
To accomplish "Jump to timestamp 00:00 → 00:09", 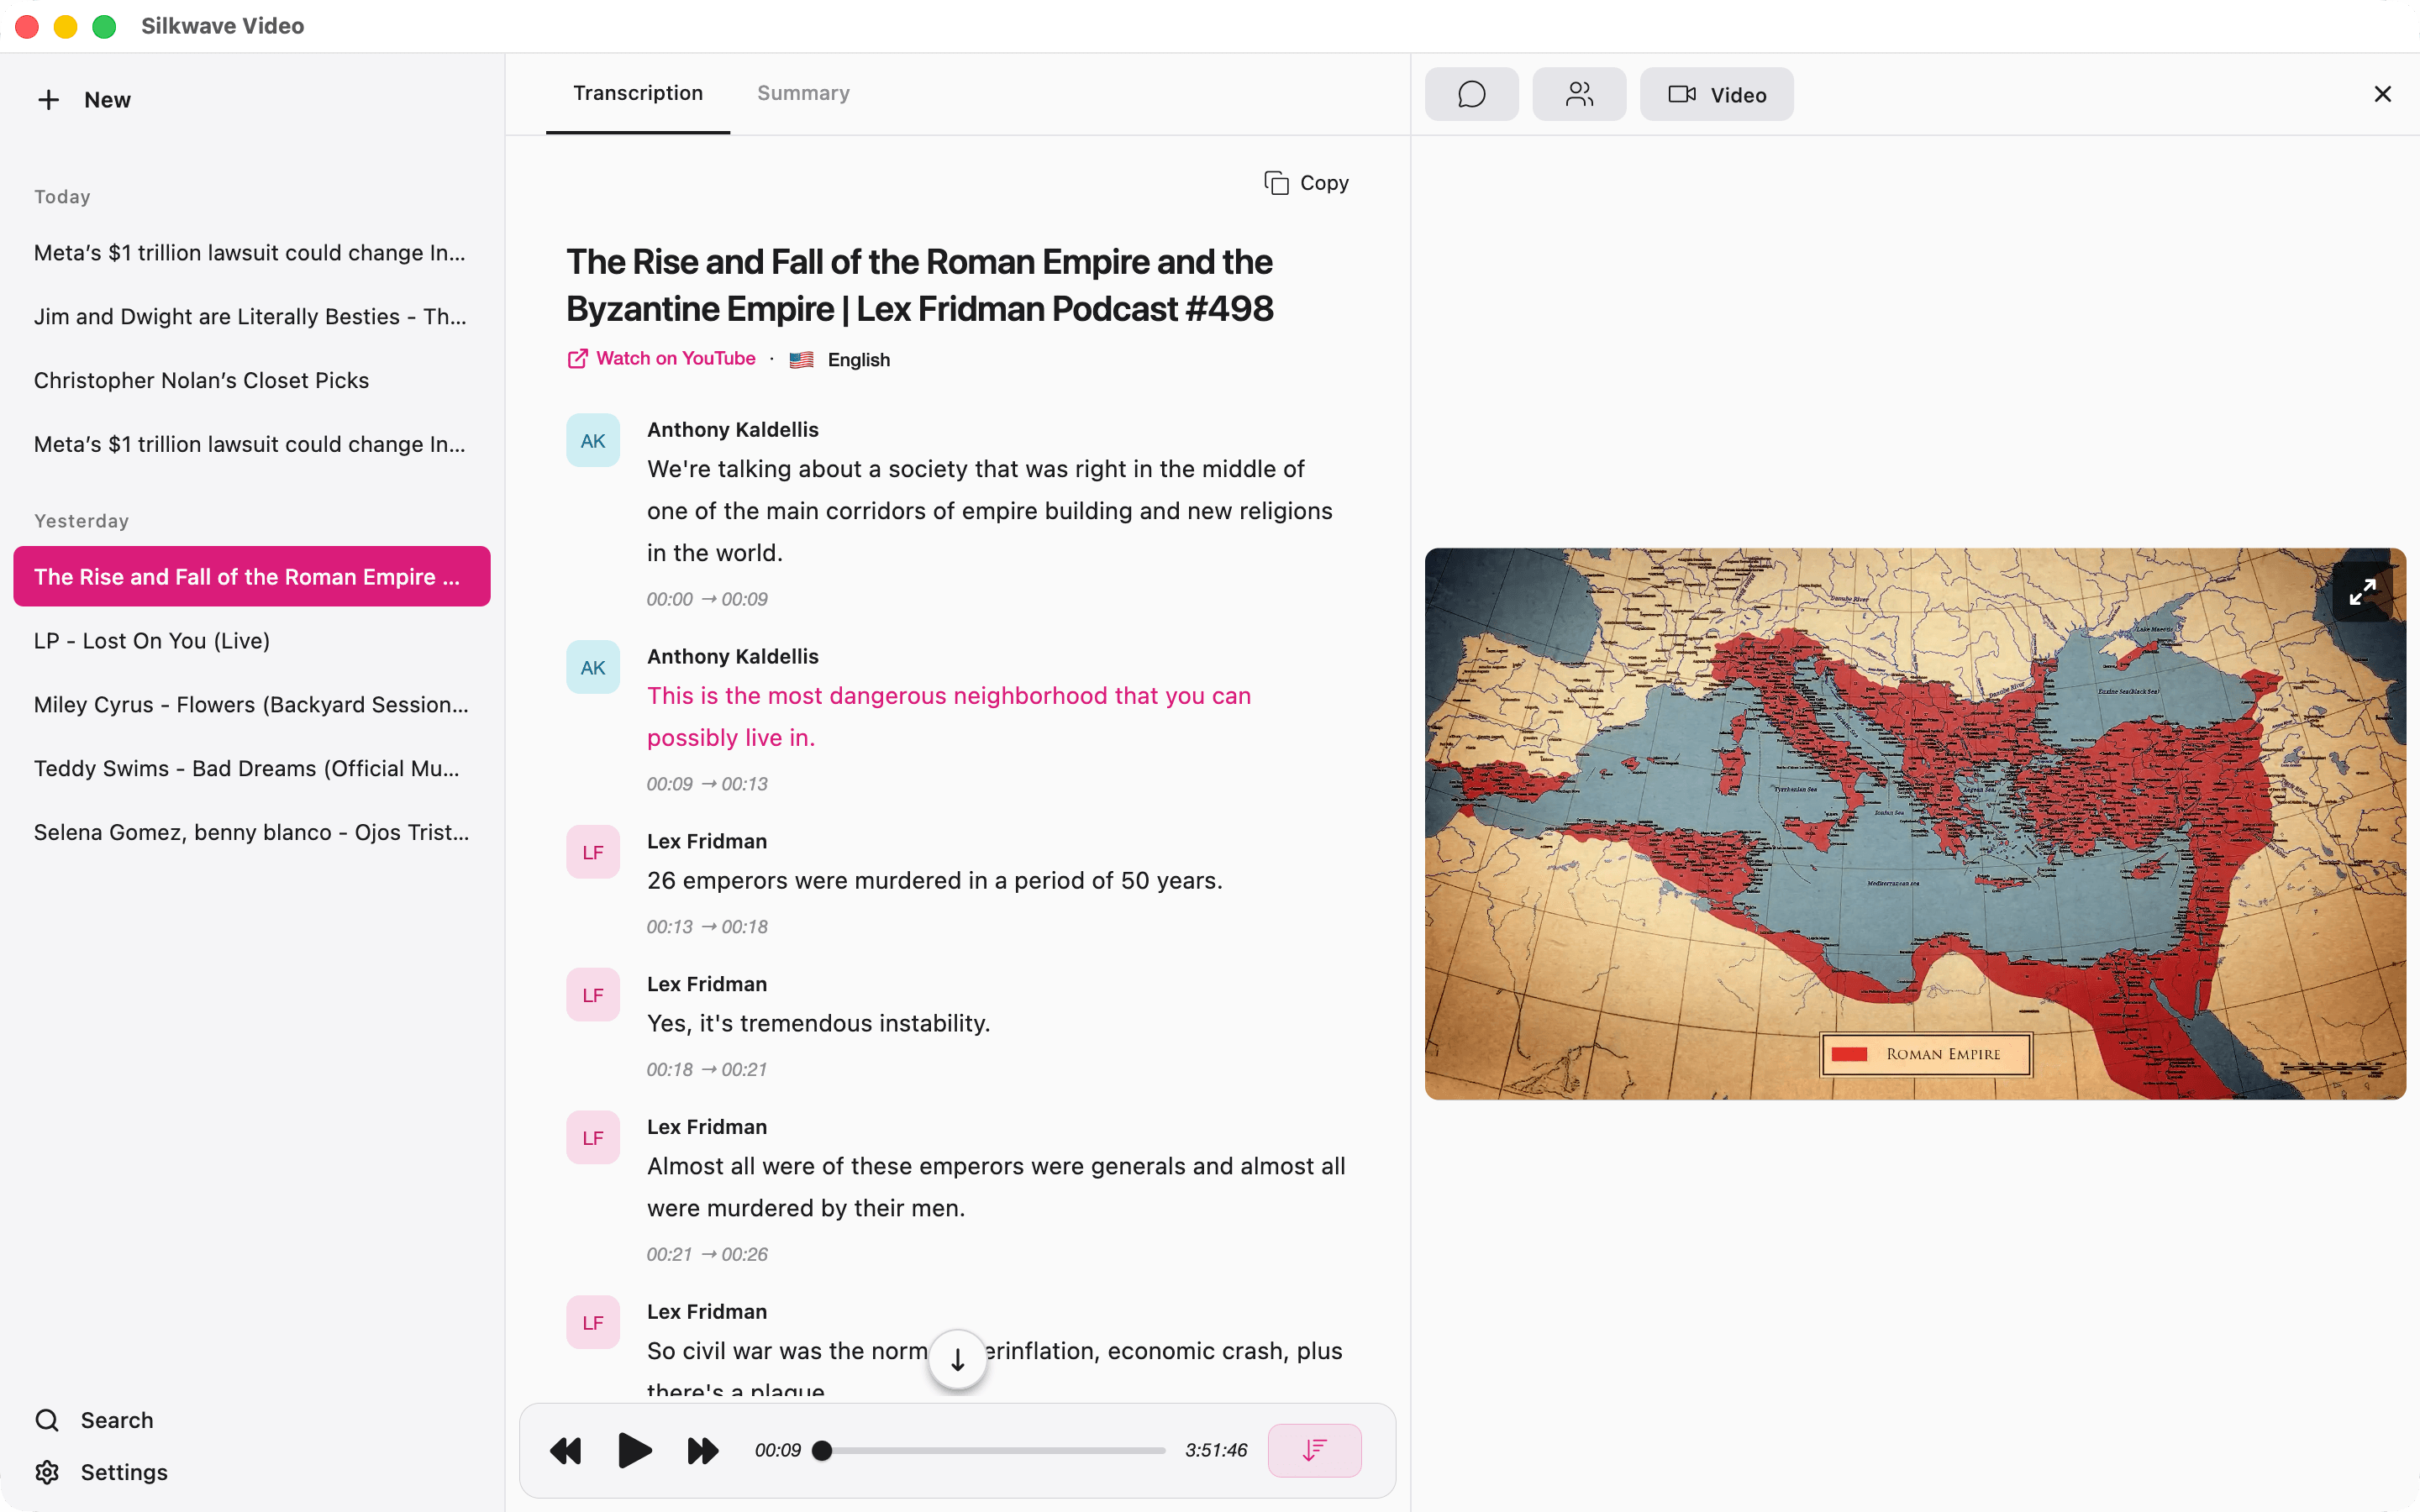I will click(x=707, y=599).
